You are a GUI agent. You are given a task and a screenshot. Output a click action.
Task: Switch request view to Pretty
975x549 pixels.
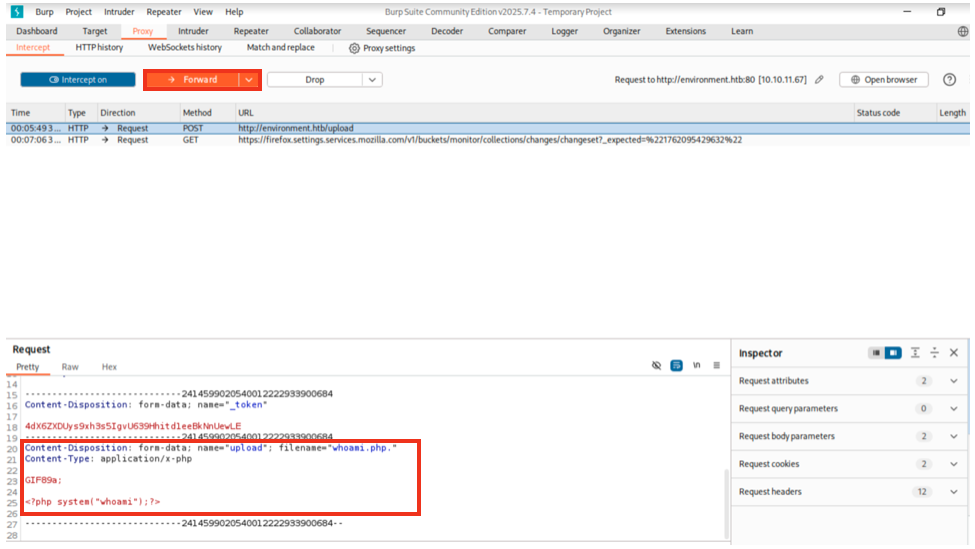(27, 367)
